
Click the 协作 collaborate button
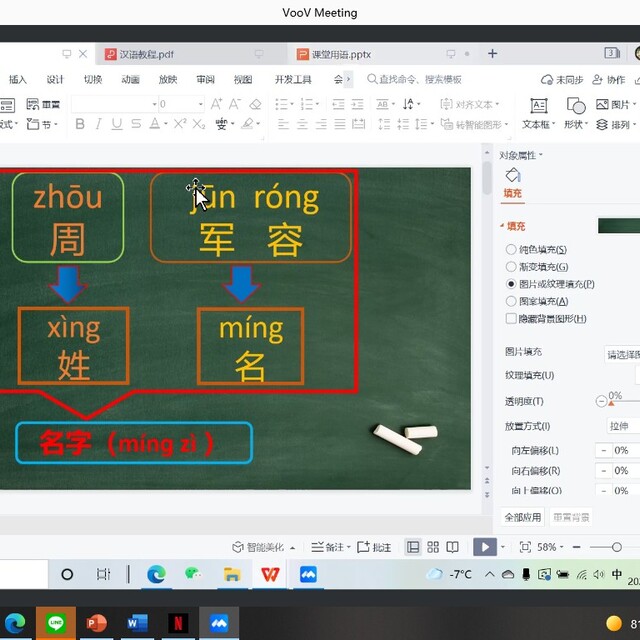click(609, 80)
